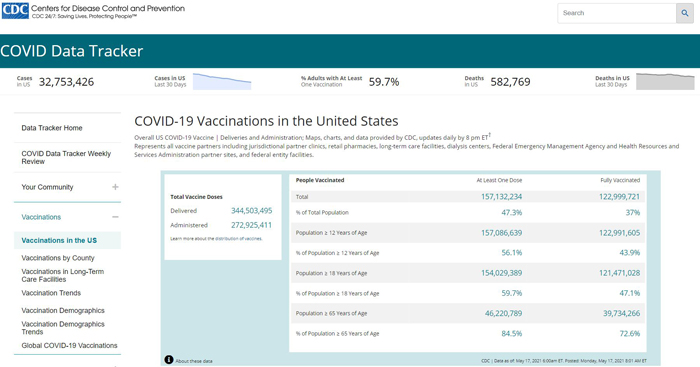The height and width of the screenshot is (367, 700).
Task: Click the search magnifier button
Action: [684, 13]
